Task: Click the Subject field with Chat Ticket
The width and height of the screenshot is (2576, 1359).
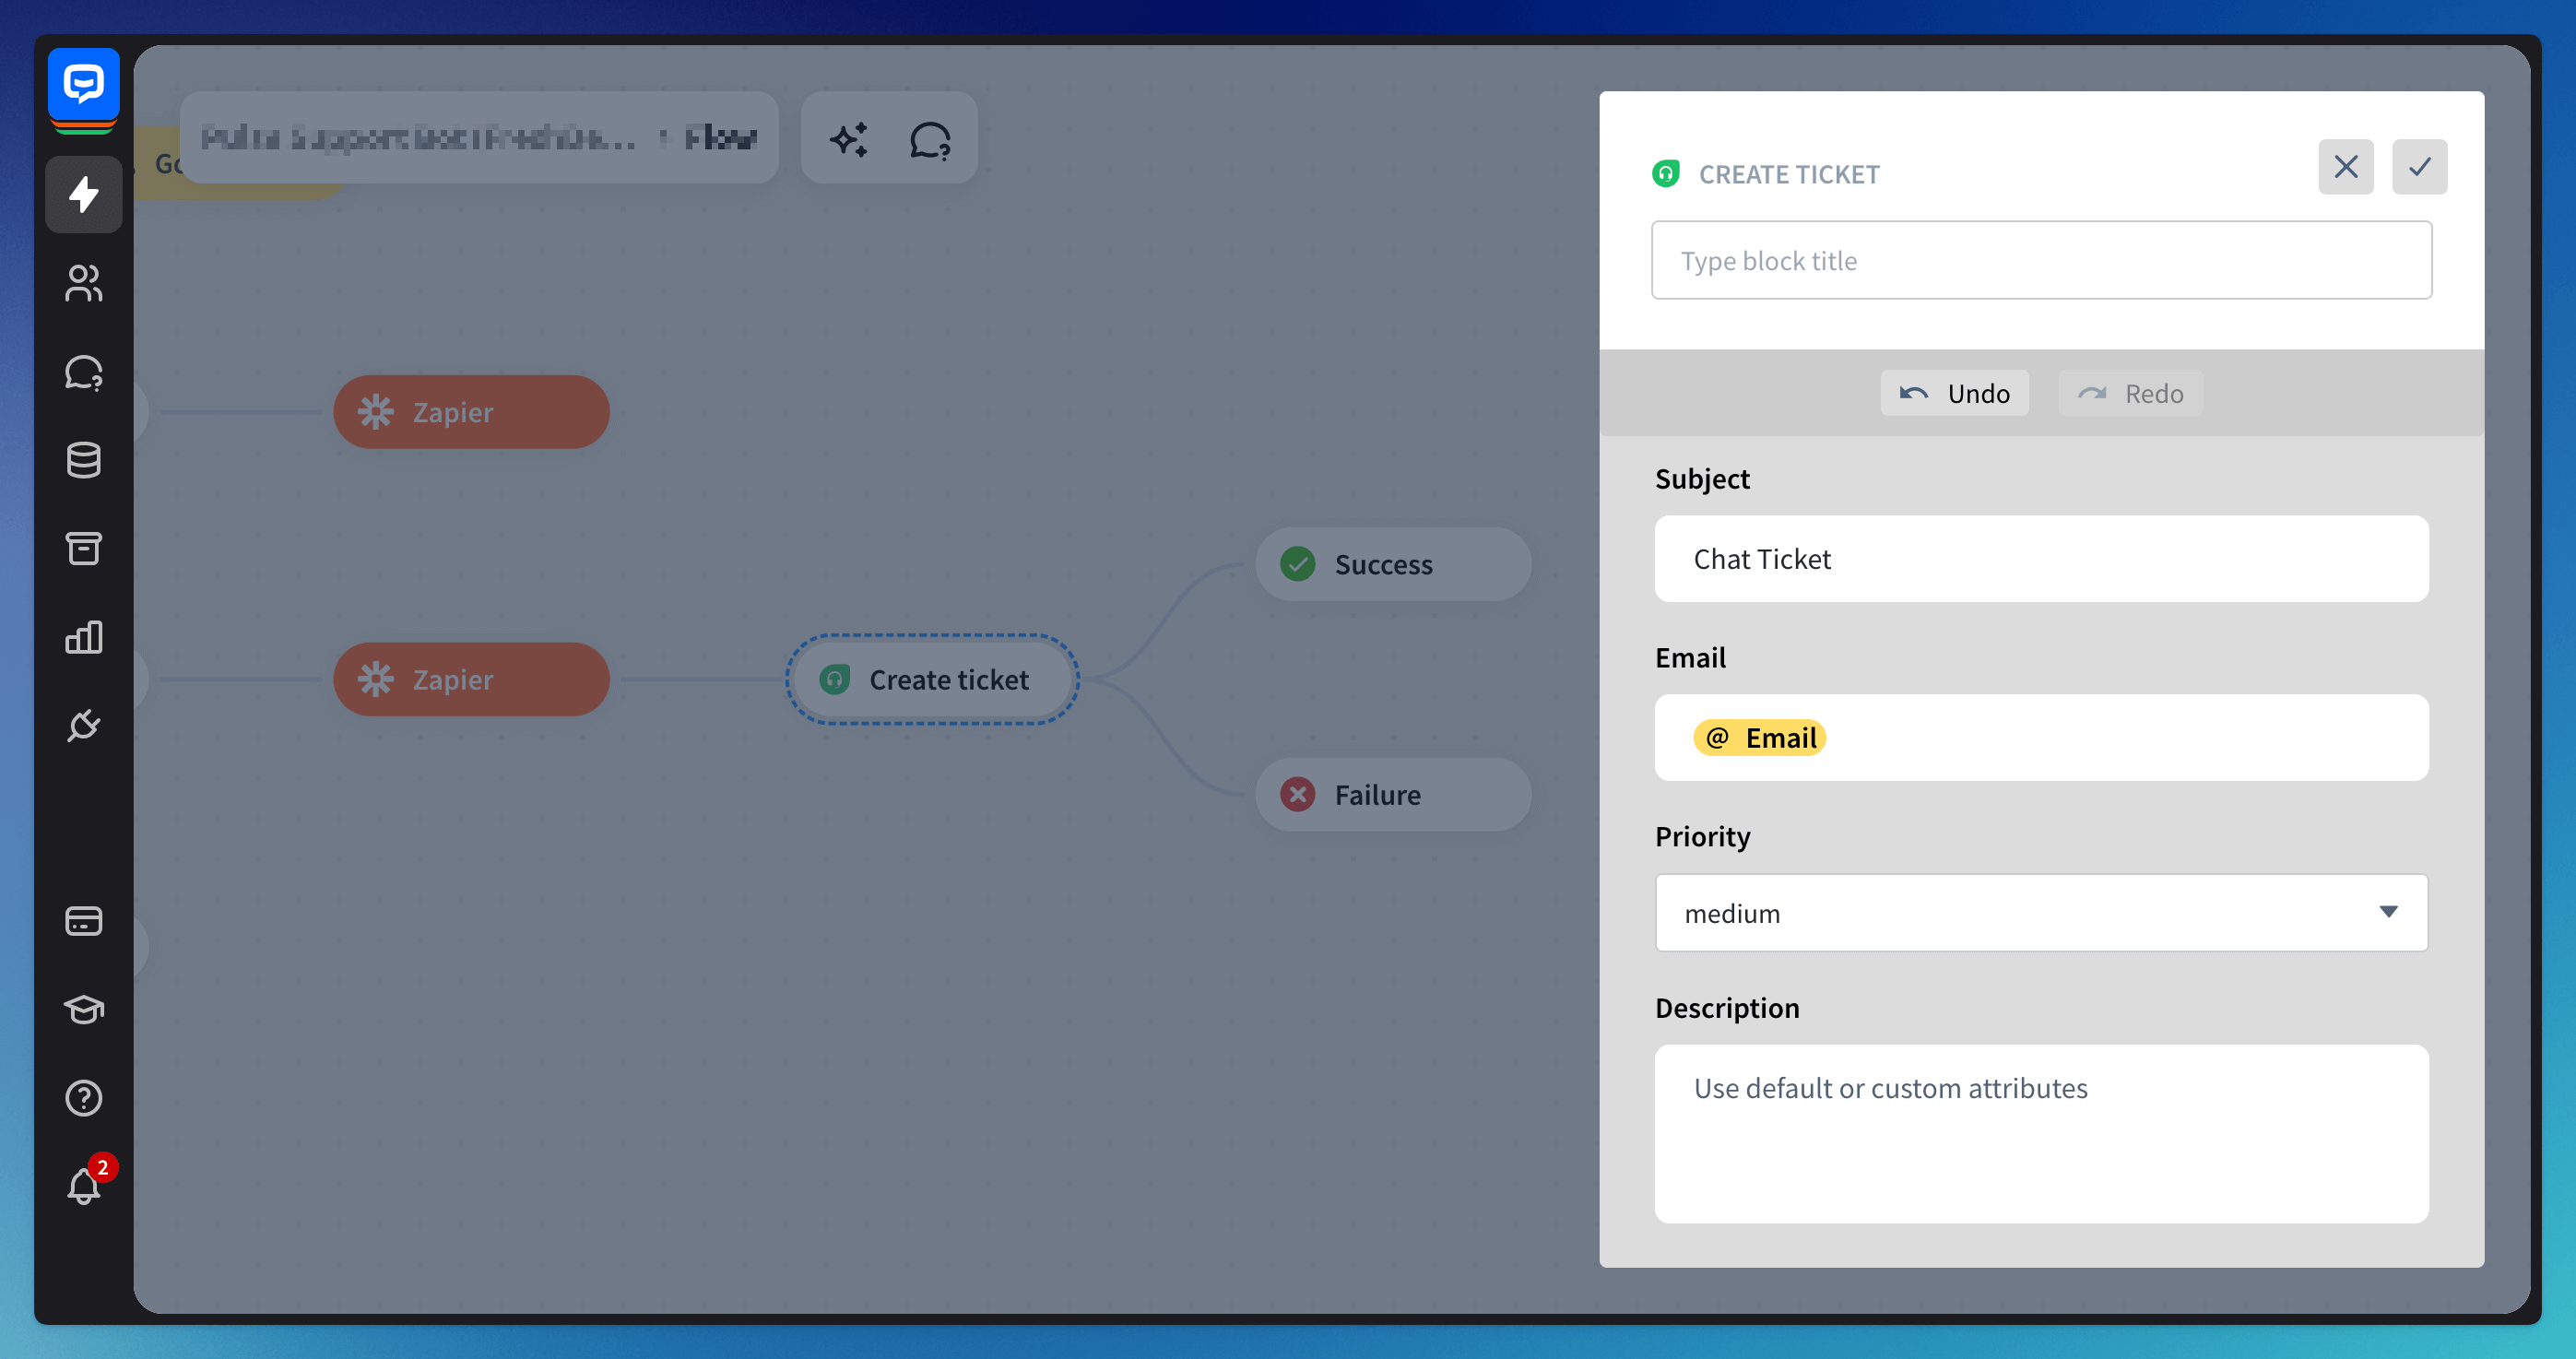Action: [2040, 559]
